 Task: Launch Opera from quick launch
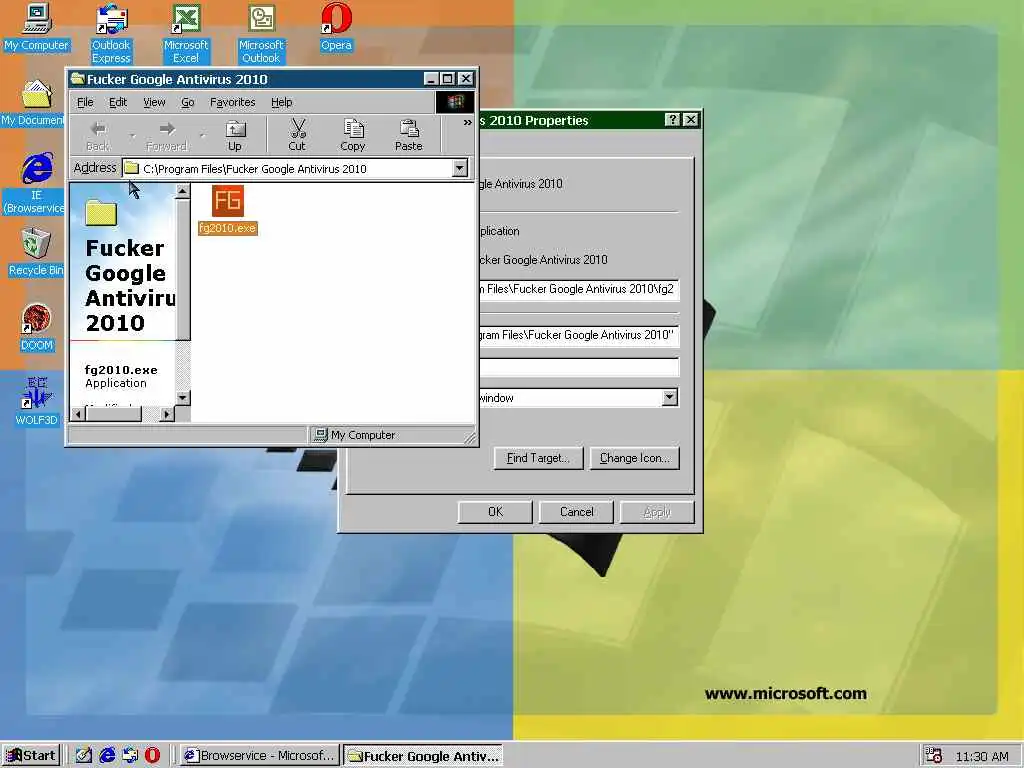pyautogui.click(x=152, y=756)
